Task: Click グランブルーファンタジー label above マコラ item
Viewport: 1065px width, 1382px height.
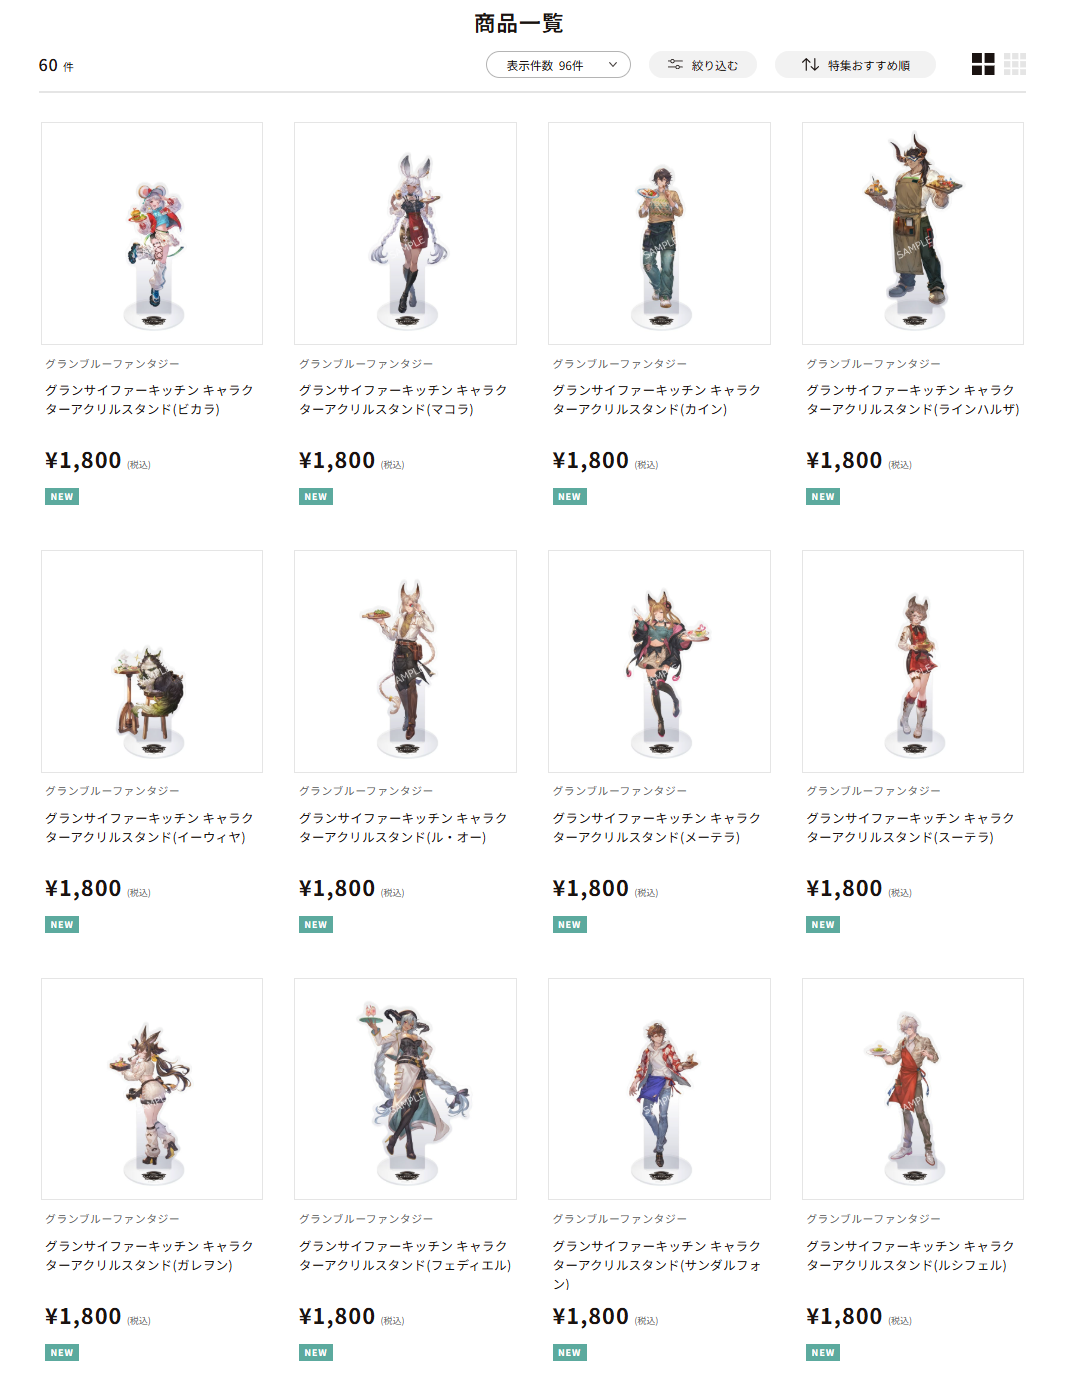Action: (366, 364)
